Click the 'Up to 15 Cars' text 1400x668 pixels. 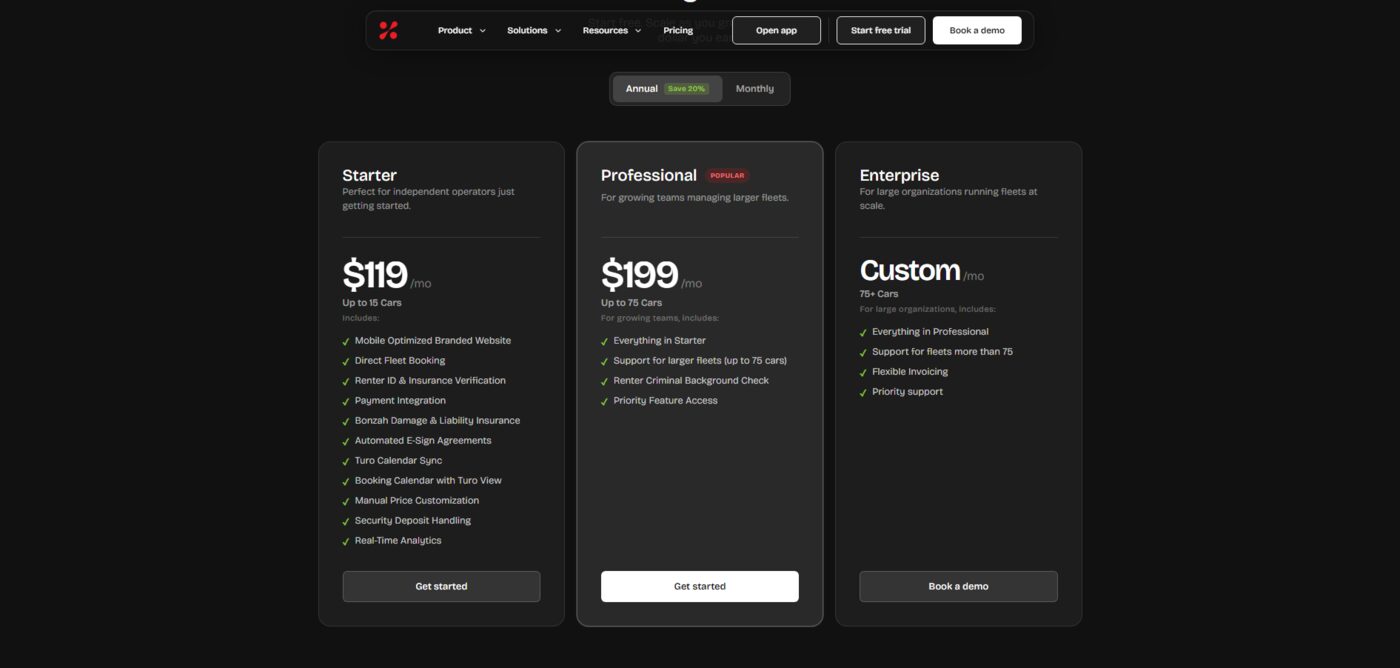coord(372,302)
